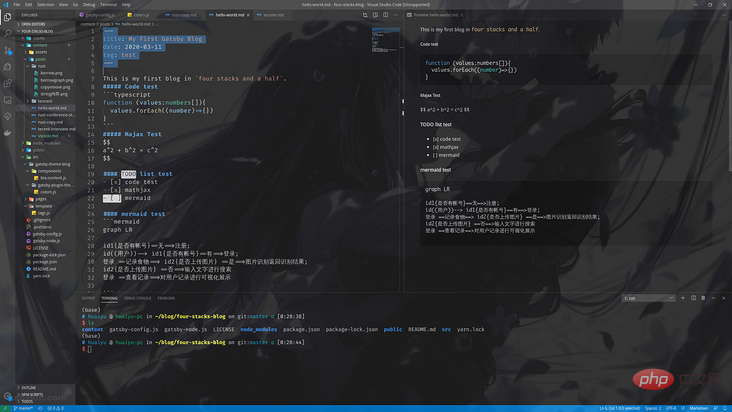
Task: Split the terminal panel
Action: tap(693, 298)
